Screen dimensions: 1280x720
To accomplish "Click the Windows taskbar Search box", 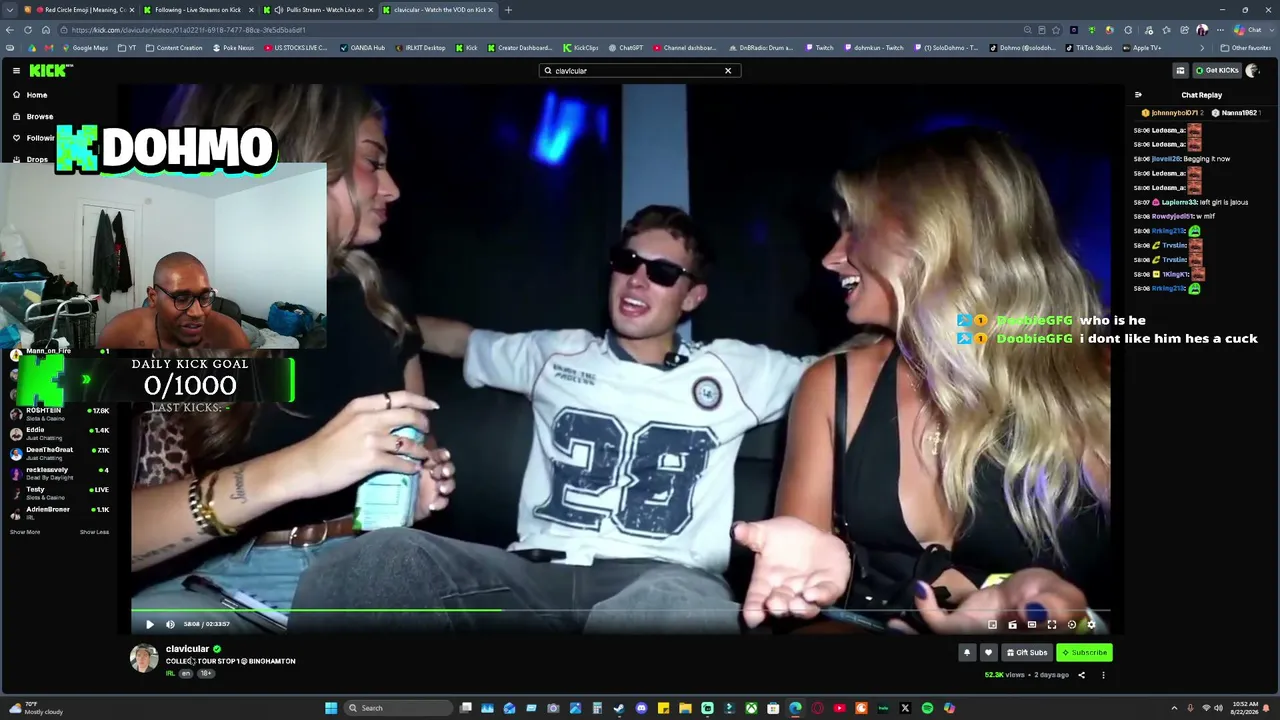I will pyautogui.click(x=398, y=708).
